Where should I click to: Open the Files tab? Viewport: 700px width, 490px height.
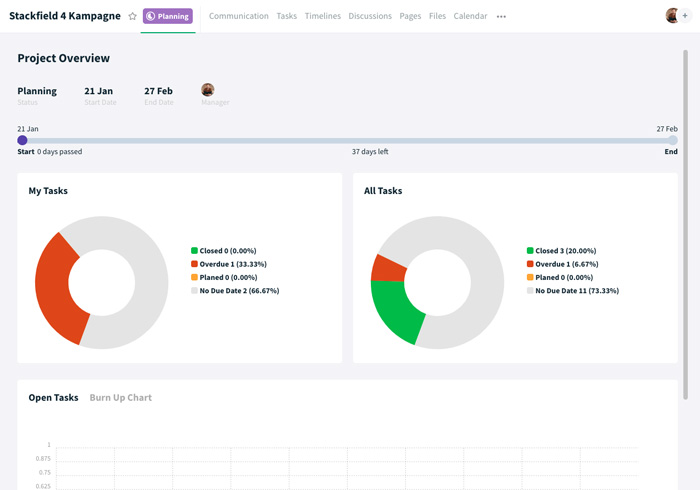pyautogui.click(x=438, y=16)
